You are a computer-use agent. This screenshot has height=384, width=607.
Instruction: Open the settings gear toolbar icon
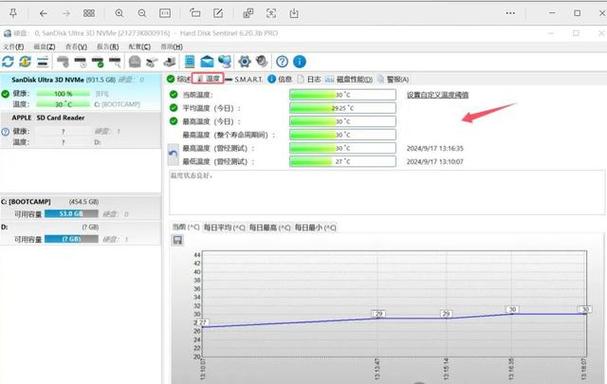coord(244,61)
